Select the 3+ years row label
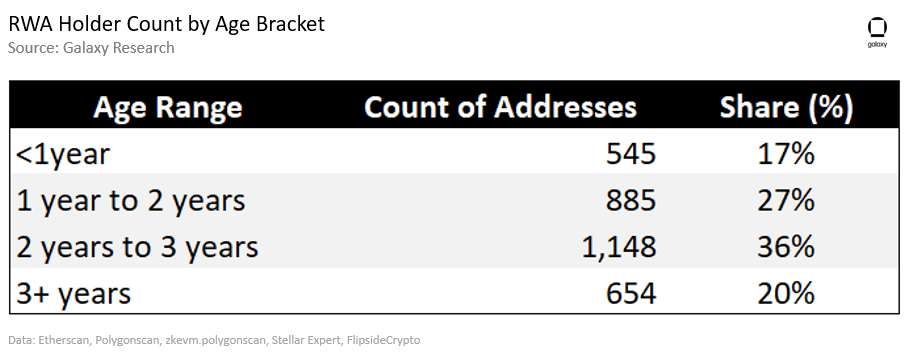This screenshot has height=360, width=914. coord(73,294)
